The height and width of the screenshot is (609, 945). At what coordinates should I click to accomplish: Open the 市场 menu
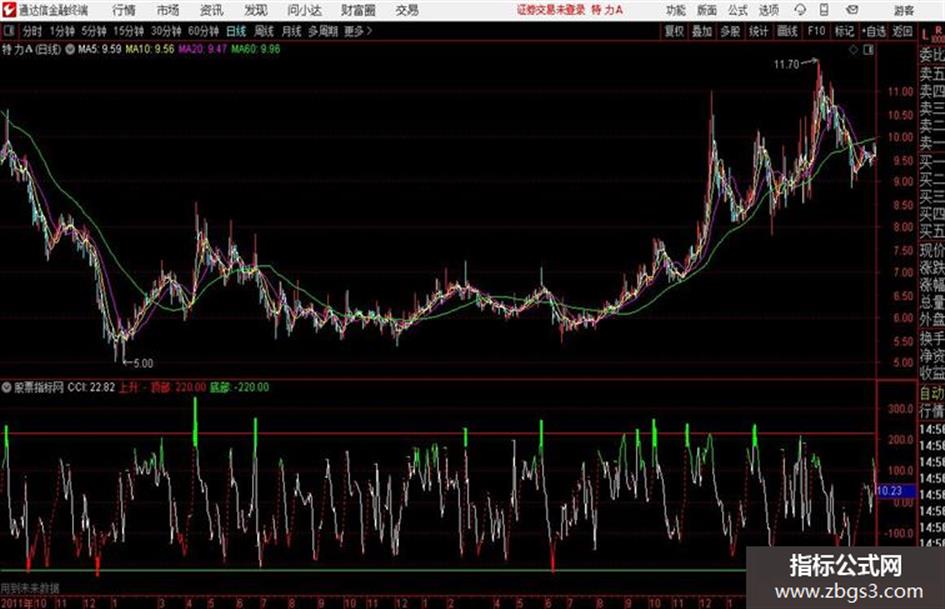point(168,10)
